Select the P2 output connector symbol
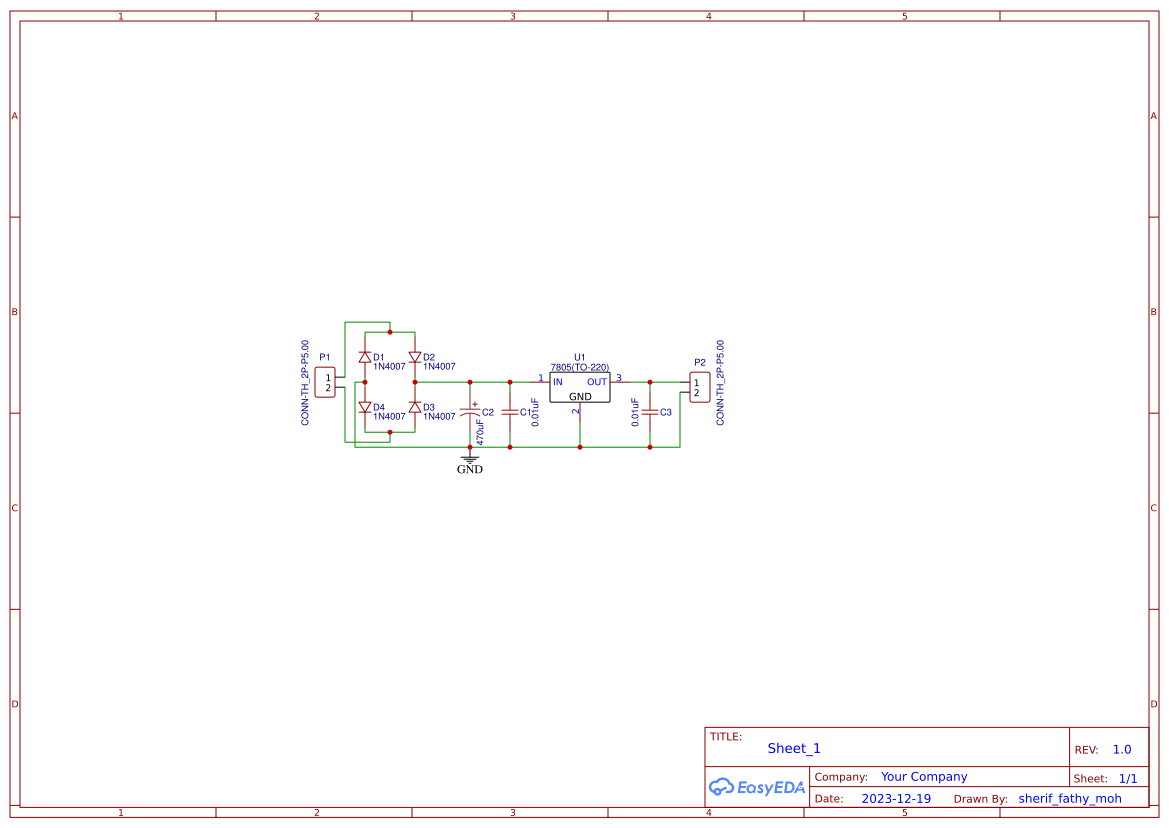Viewport: 1169px width, 828px height. (700, 387)
